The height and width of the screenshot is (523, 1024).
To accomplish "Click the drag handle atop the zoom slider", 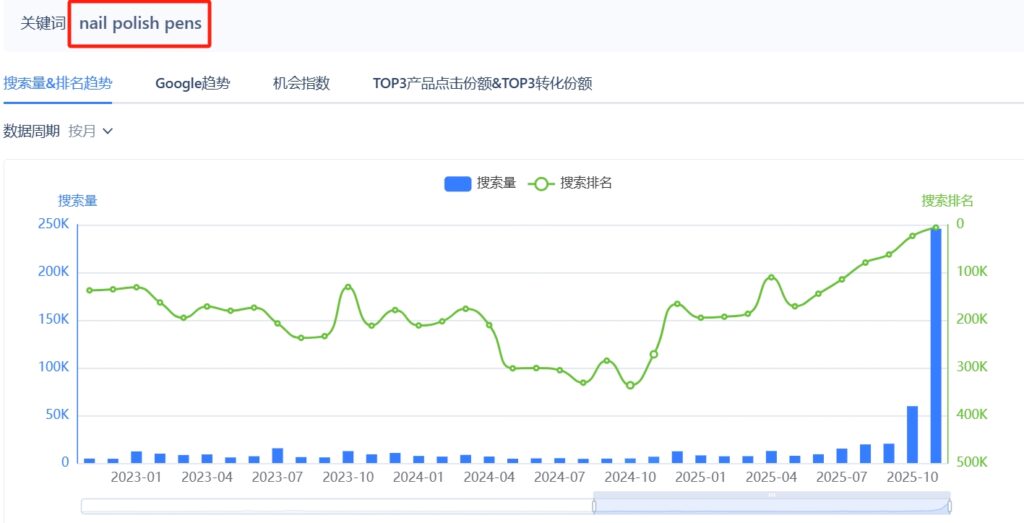I will 771,495.
